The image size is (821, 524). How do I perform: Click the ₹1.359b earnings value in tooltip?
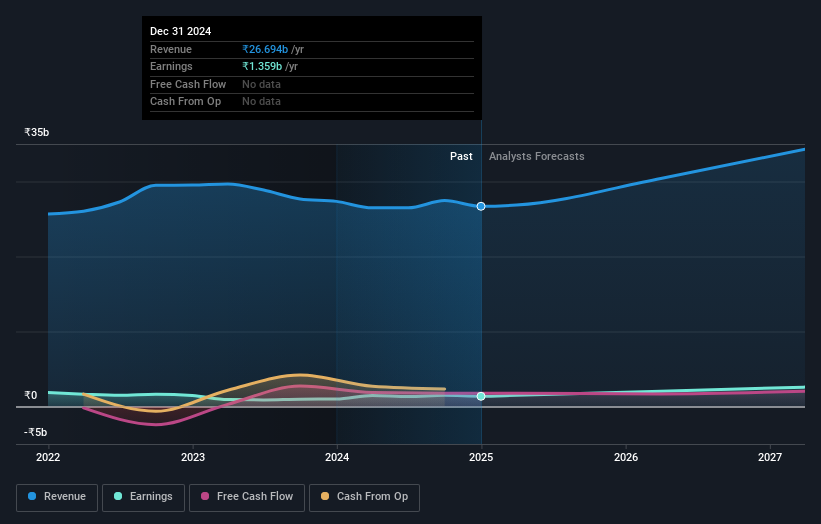point(262,66)
